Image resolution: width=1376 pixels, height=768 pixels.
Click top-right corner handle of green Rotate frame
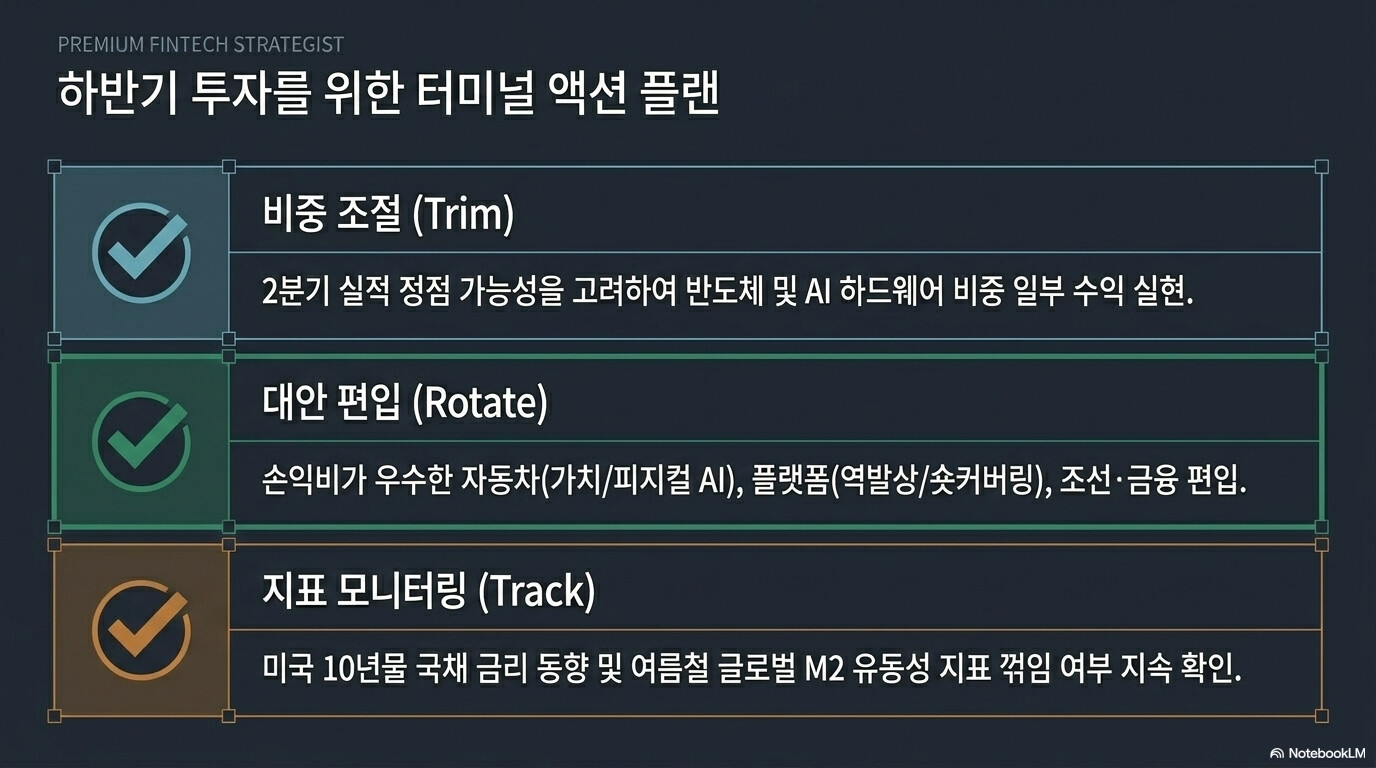tap(1321, 356)
